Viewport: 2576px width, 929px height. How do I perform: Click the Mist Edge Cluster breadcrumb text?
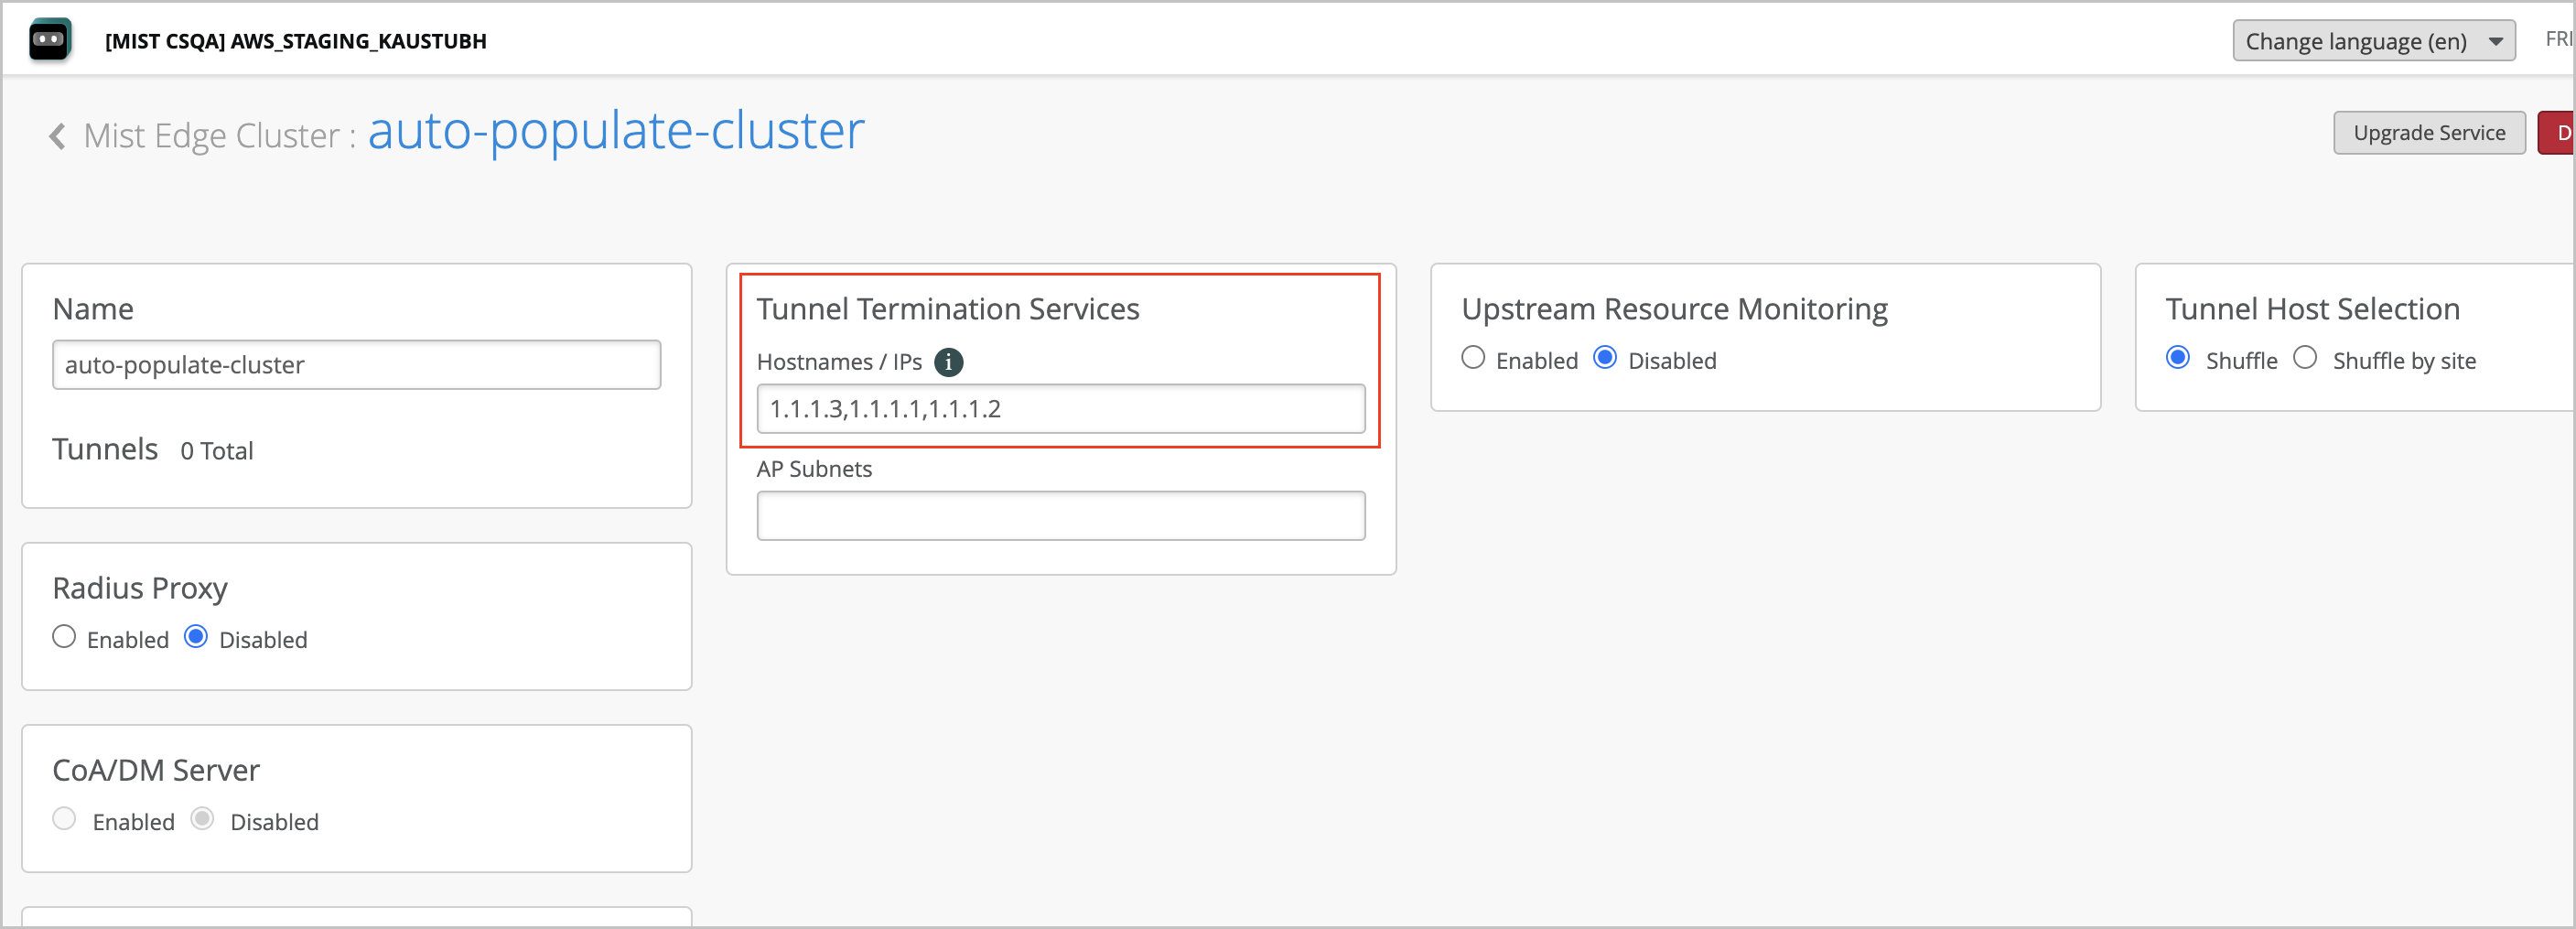212,136
